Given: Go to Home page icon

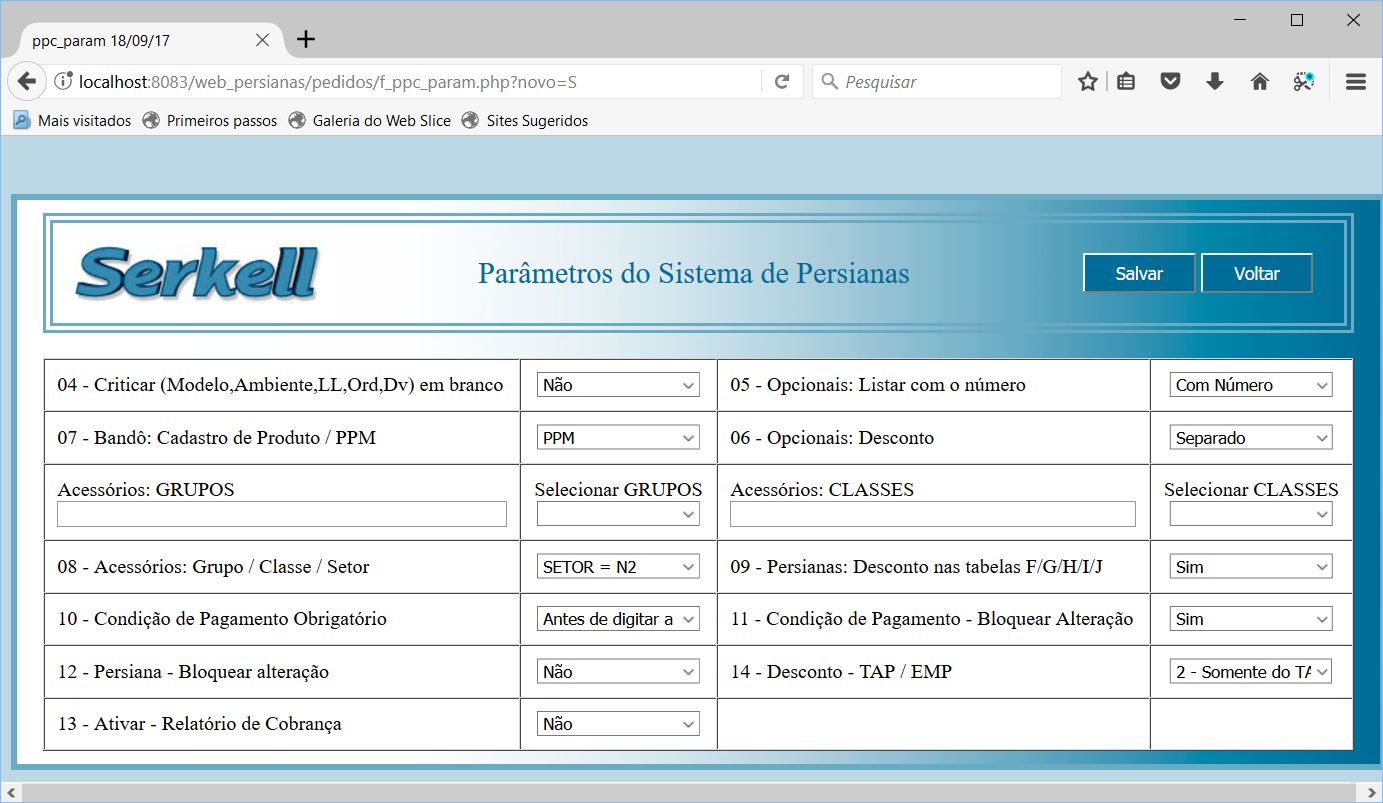Looking at the screenshot, I should 1260,82.
